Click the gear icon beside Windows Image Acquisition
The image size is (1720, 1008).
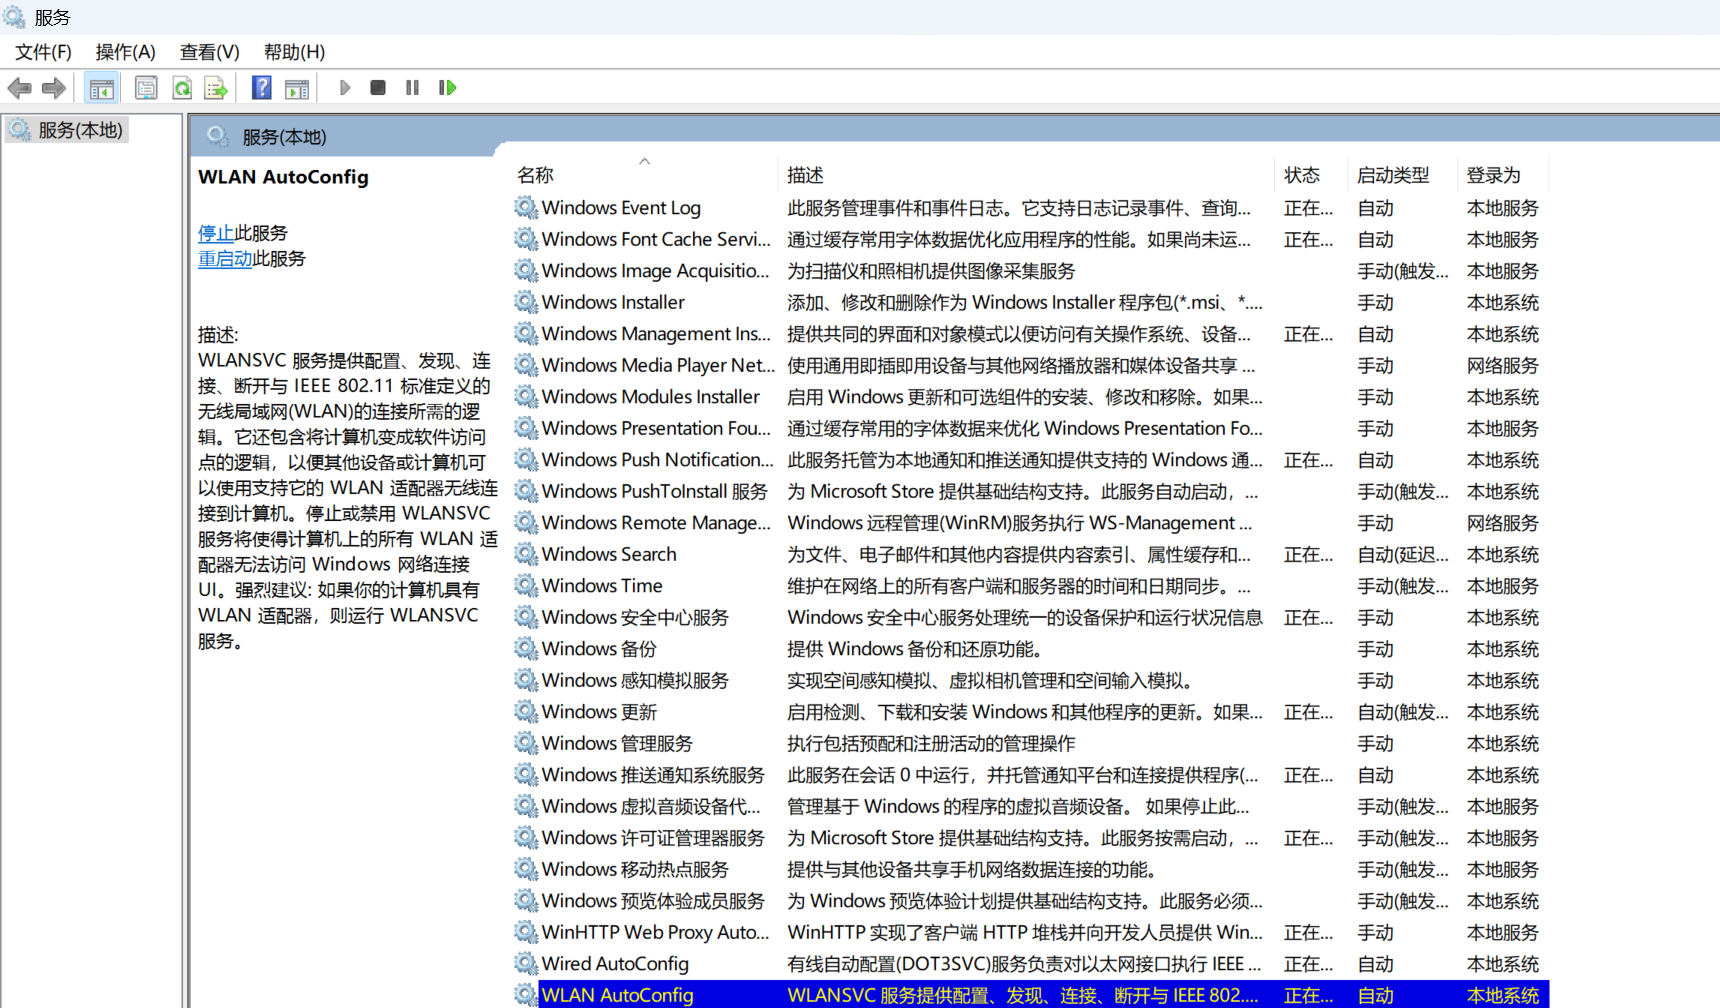pos(526,271)
